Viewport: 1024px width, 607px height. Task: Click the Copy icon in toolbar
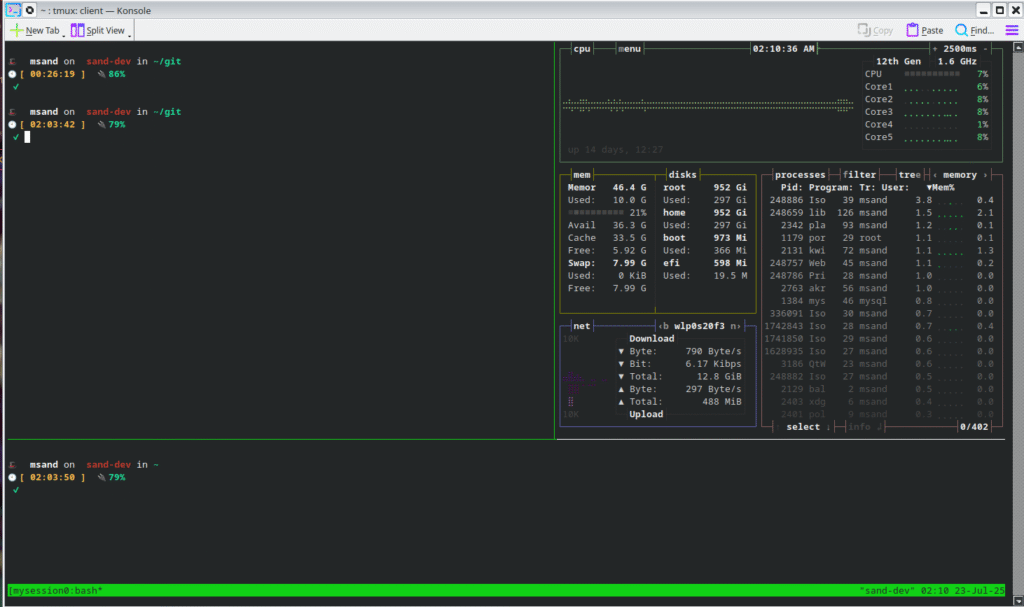[x=865, y=30]
